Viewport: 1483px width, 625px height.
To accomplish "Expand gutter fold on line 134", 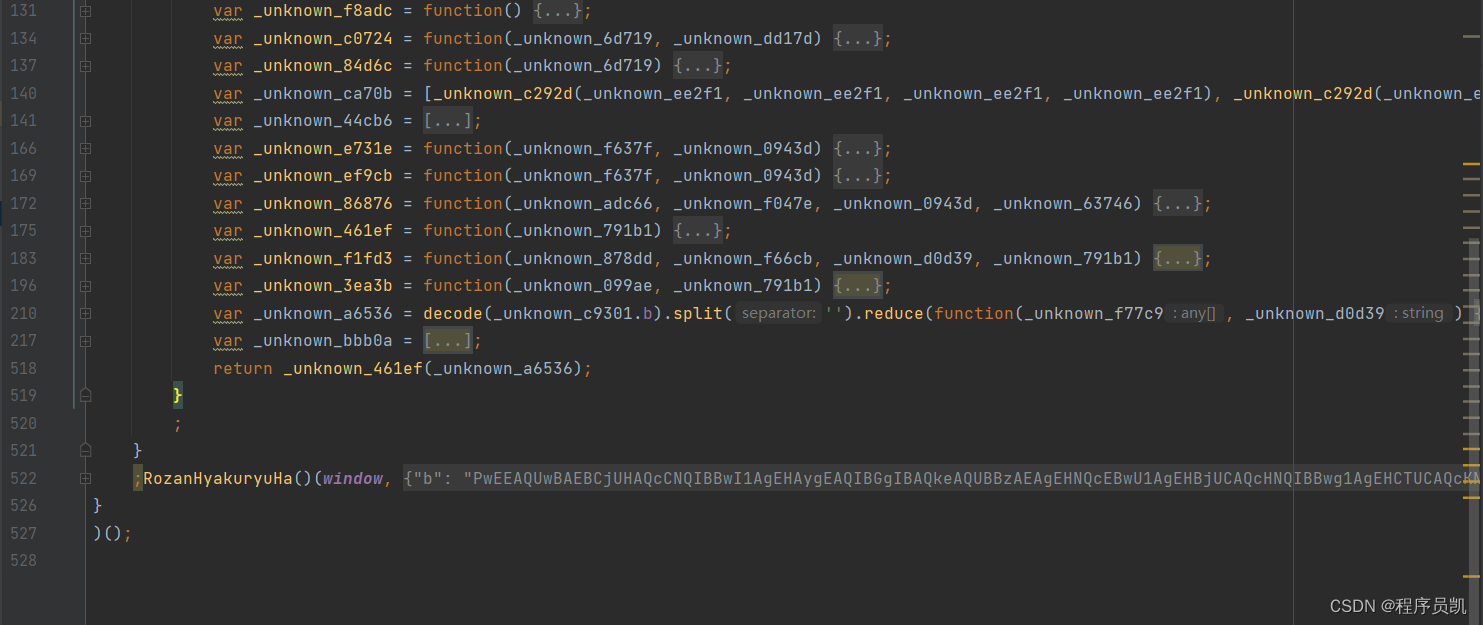I will [85, 39].
